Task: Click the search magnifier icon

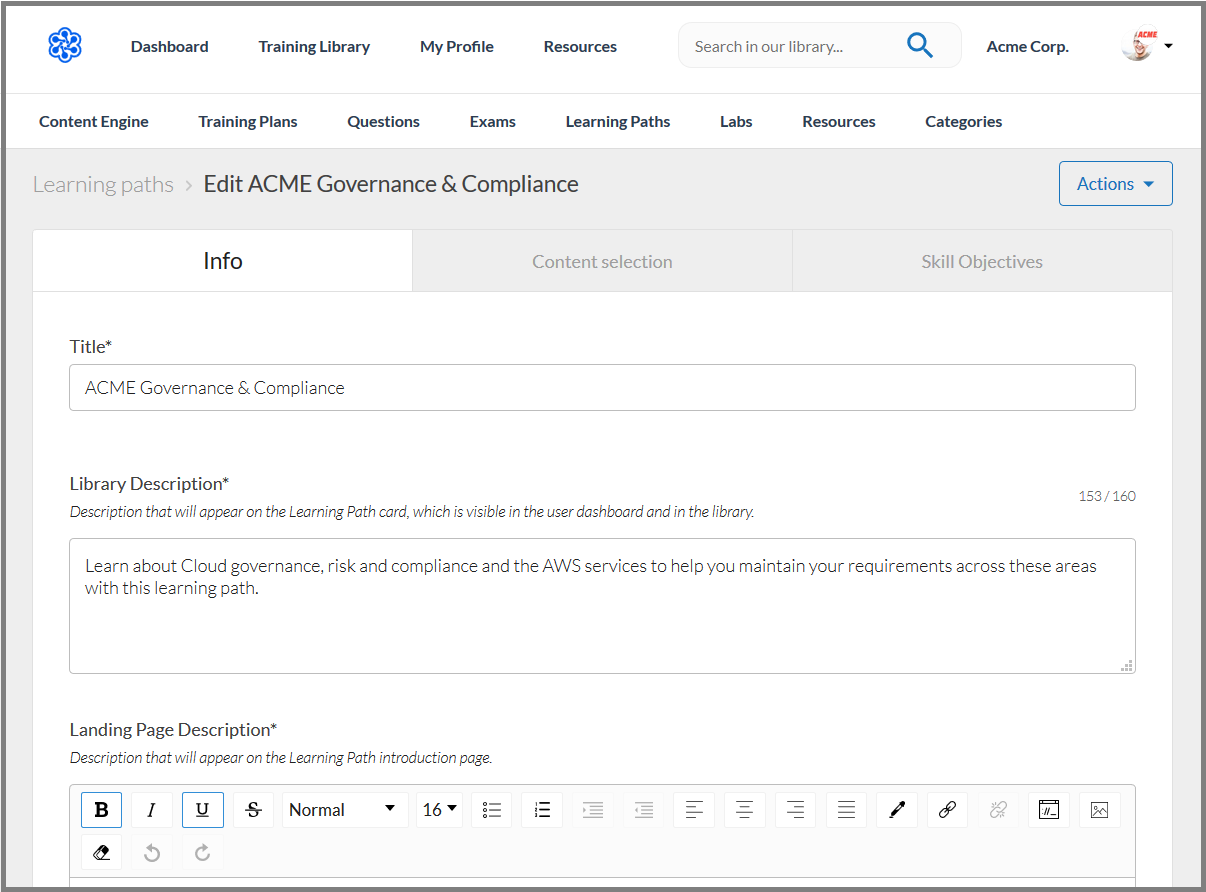Action: pos(919,45)
